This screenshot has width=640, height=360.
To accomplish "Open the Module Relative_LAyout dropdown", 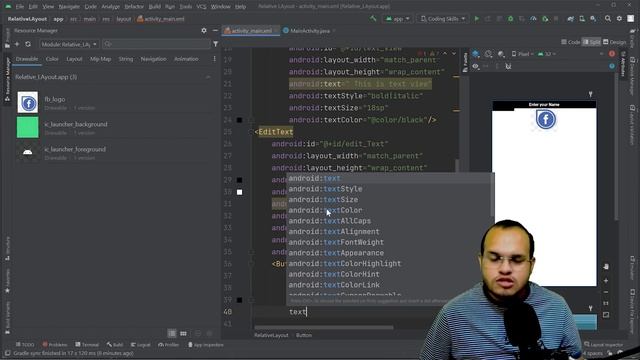I will click(x=69, y=44).
